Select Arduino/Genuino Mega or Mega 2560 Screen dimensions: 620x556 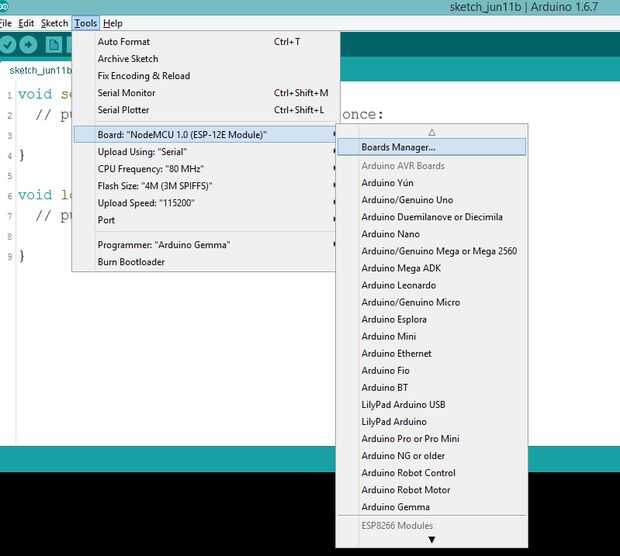[x=431, y=251]
